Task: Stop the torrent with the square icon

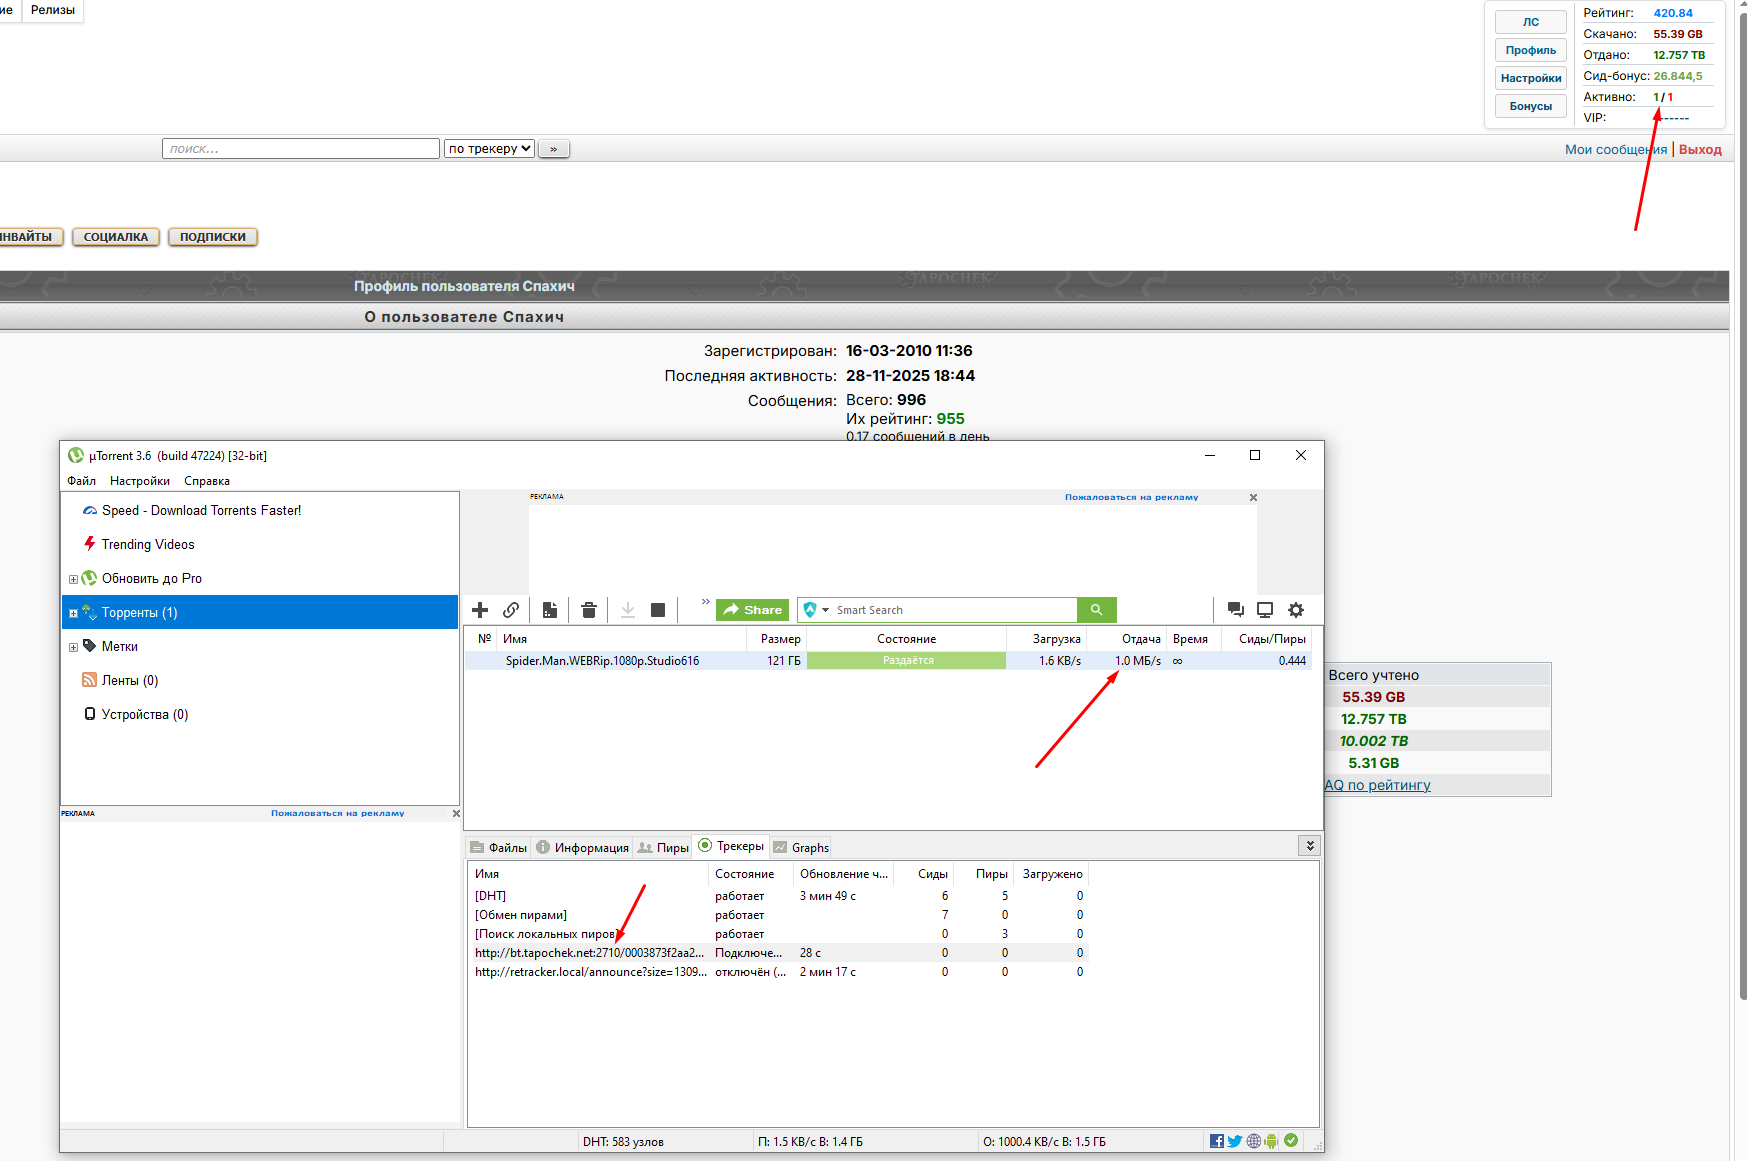Action: click(658, 610)
